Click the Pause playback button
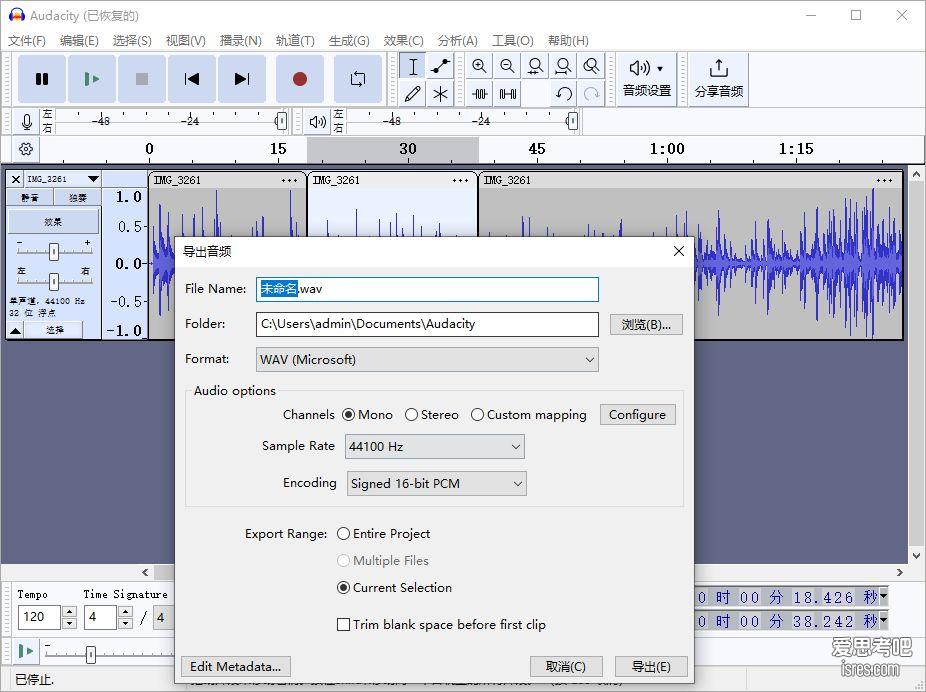 (x=41, y=79)
